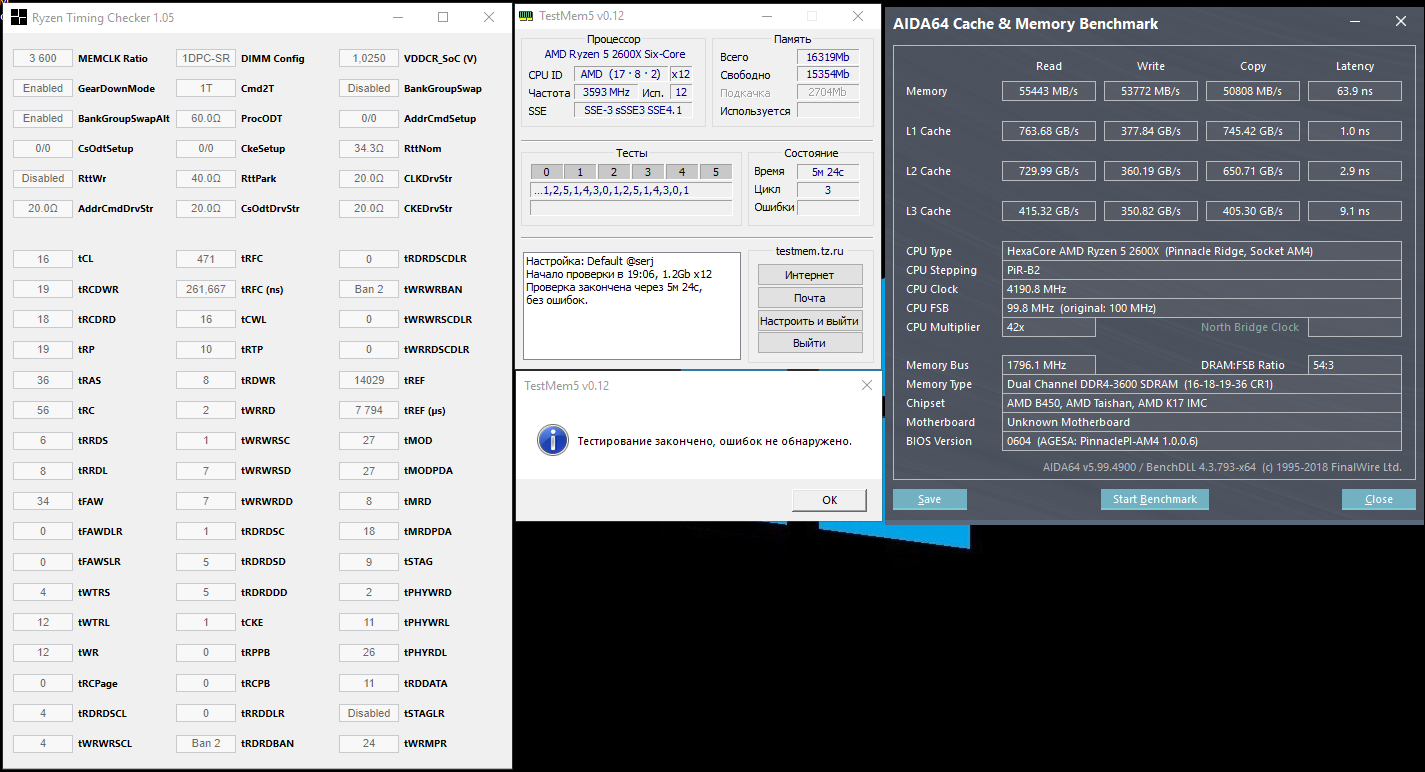Image resolution: width=1425 pixels, height=772 pixels.
Task: Click the Close button in AIDA64
Action: point(1378,499)
